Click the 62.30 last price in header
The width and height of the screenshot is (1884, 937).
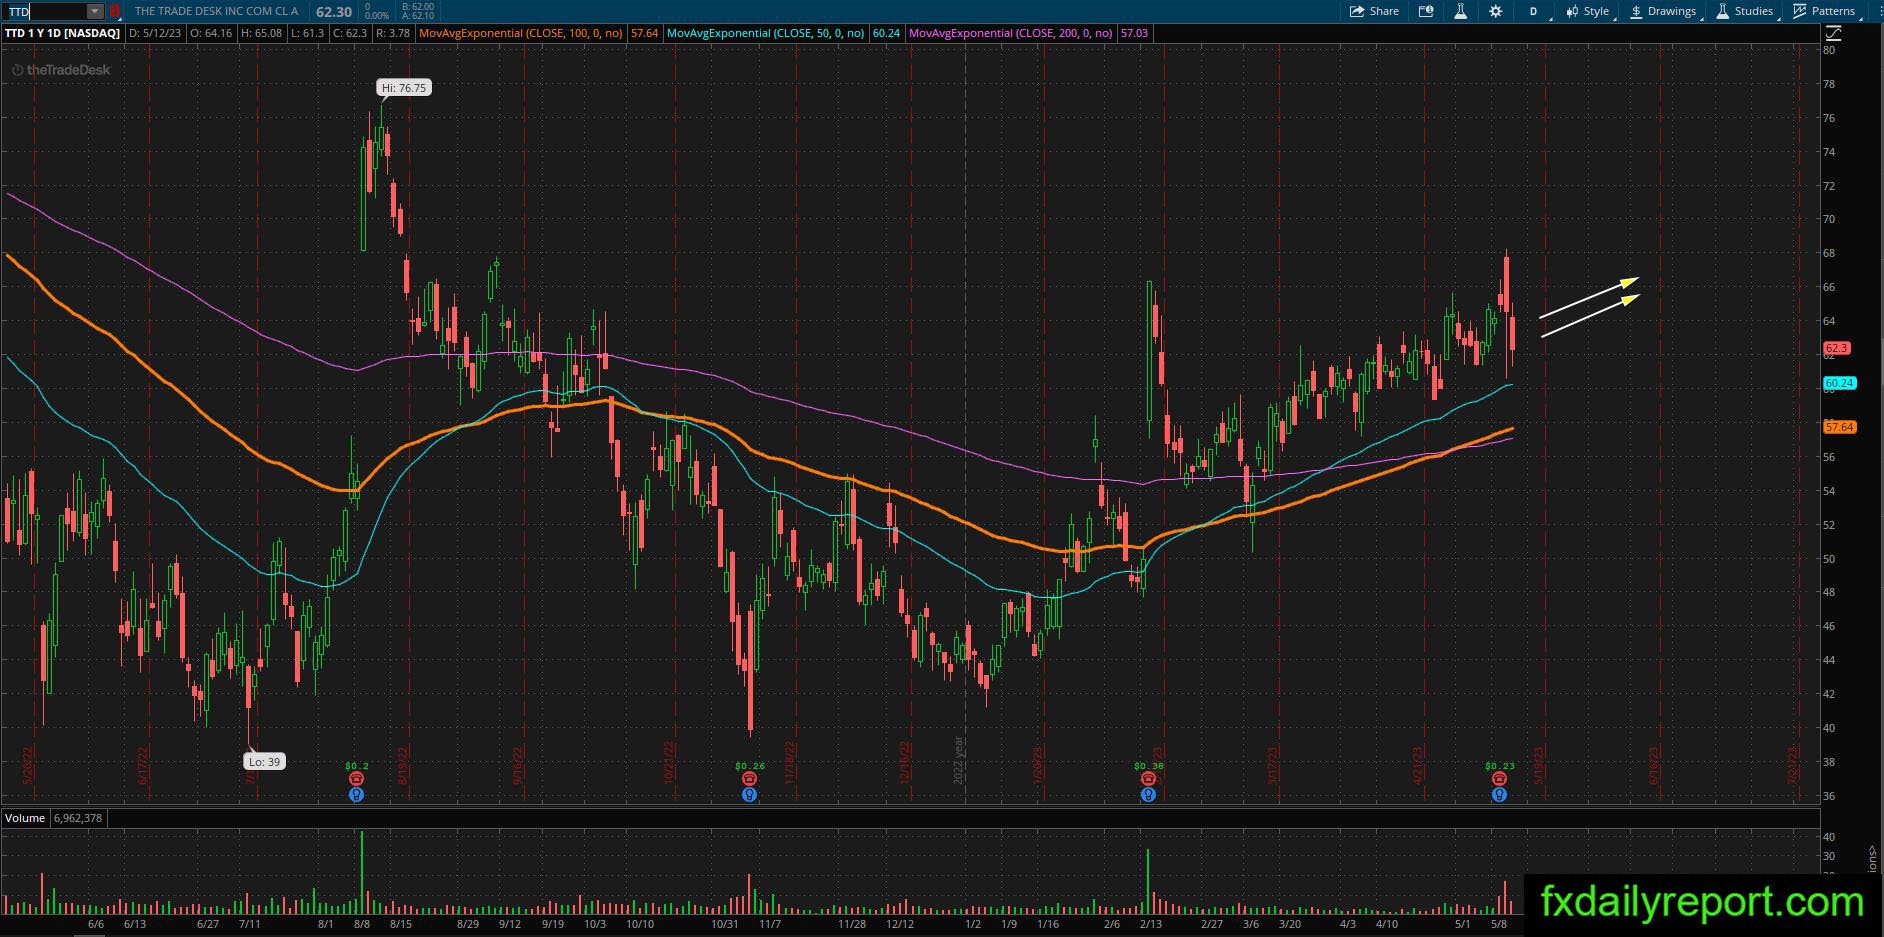[x=333, y=11]
